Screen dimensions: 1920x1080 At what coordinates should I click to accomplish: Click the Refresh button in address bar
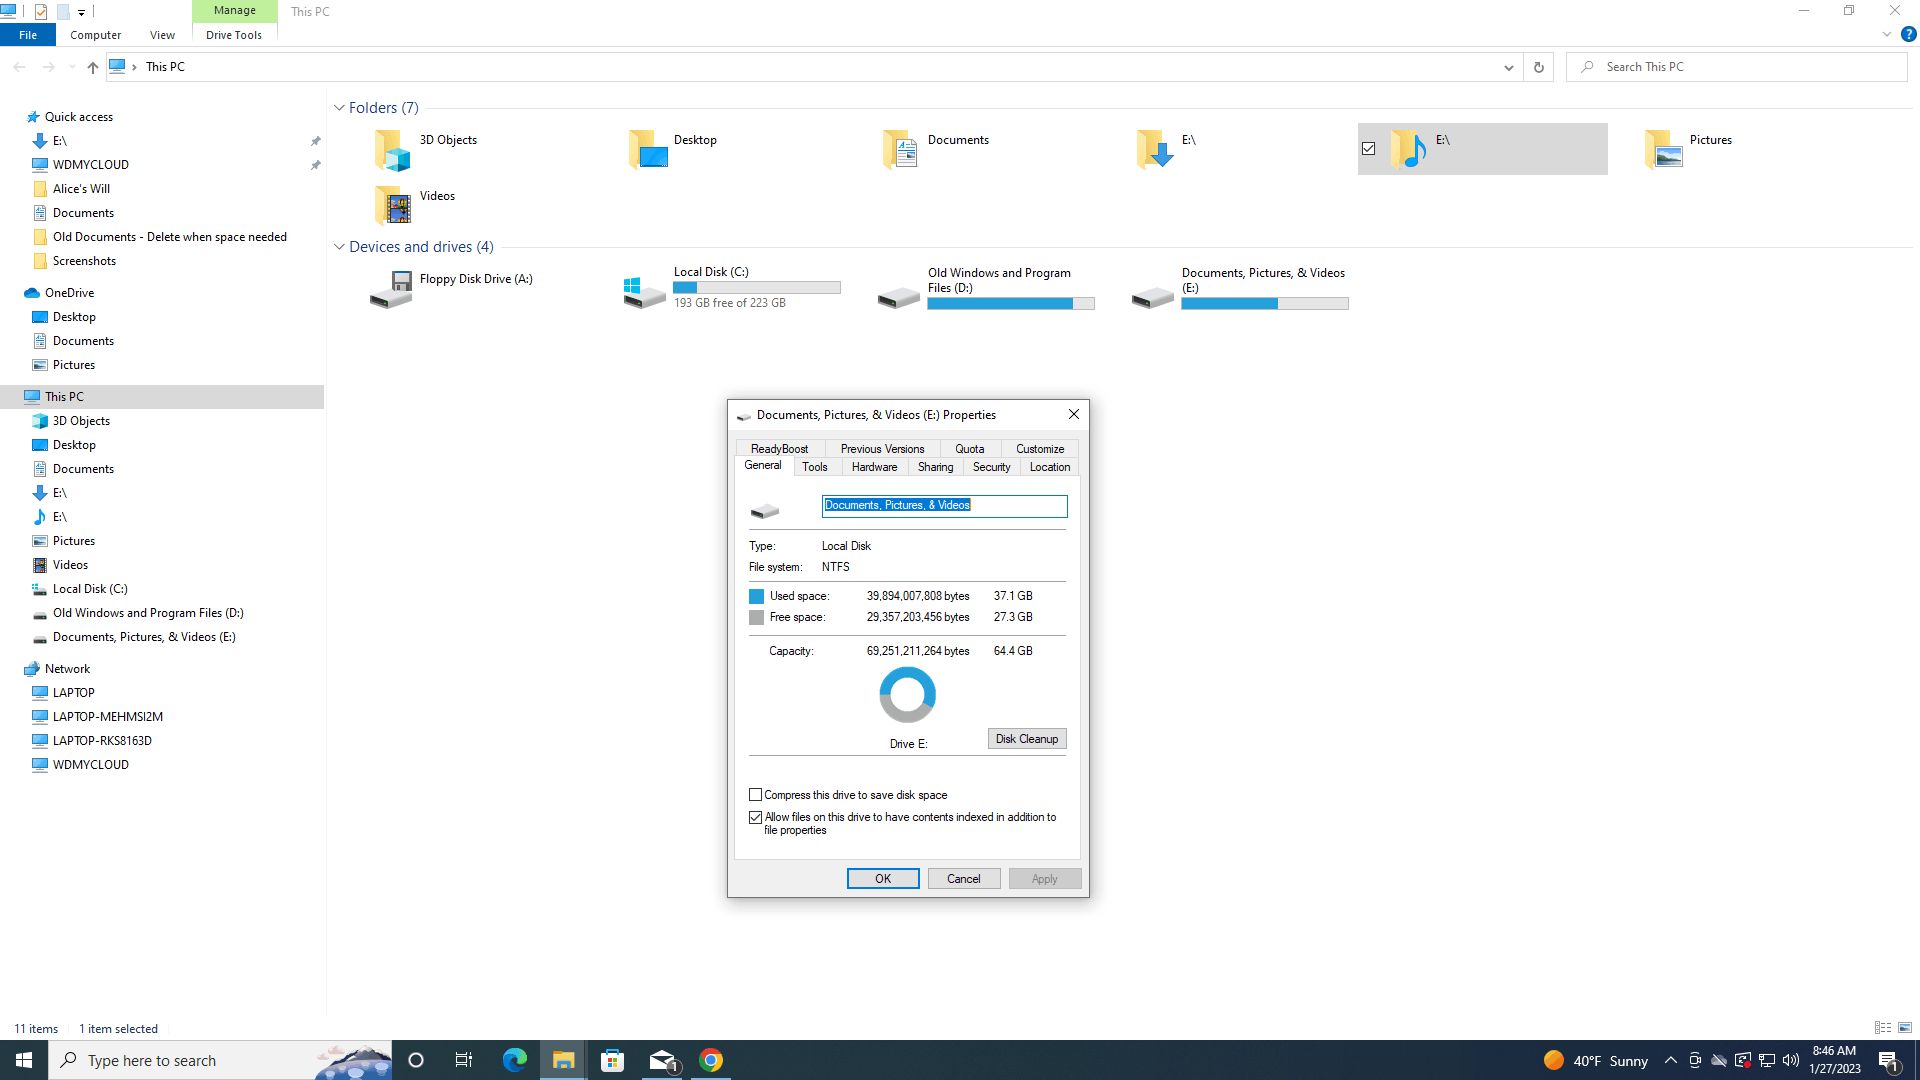(x=1538, y=67)
